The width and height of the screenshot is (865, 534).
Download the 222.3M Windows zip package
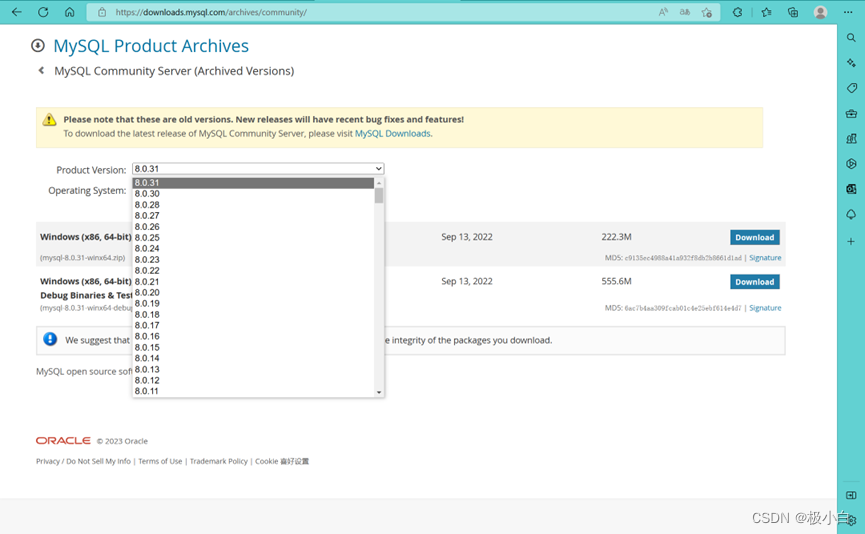pyautogui.click(x=755, y=237)
